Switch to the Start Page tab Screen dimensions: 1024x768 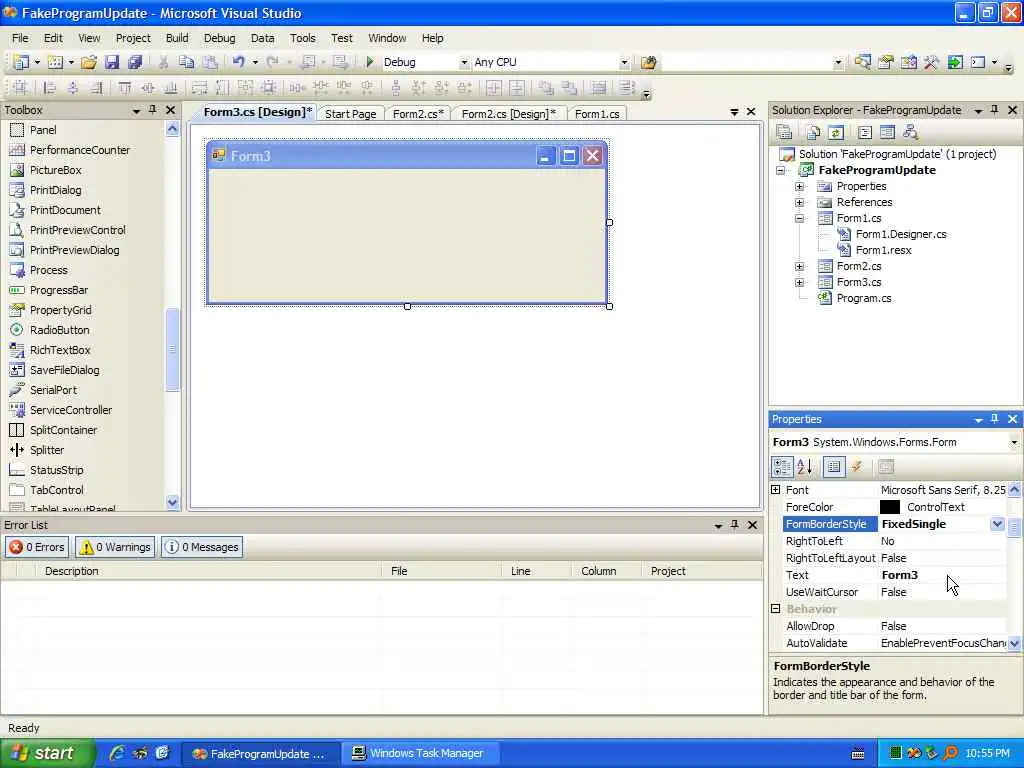351,114
